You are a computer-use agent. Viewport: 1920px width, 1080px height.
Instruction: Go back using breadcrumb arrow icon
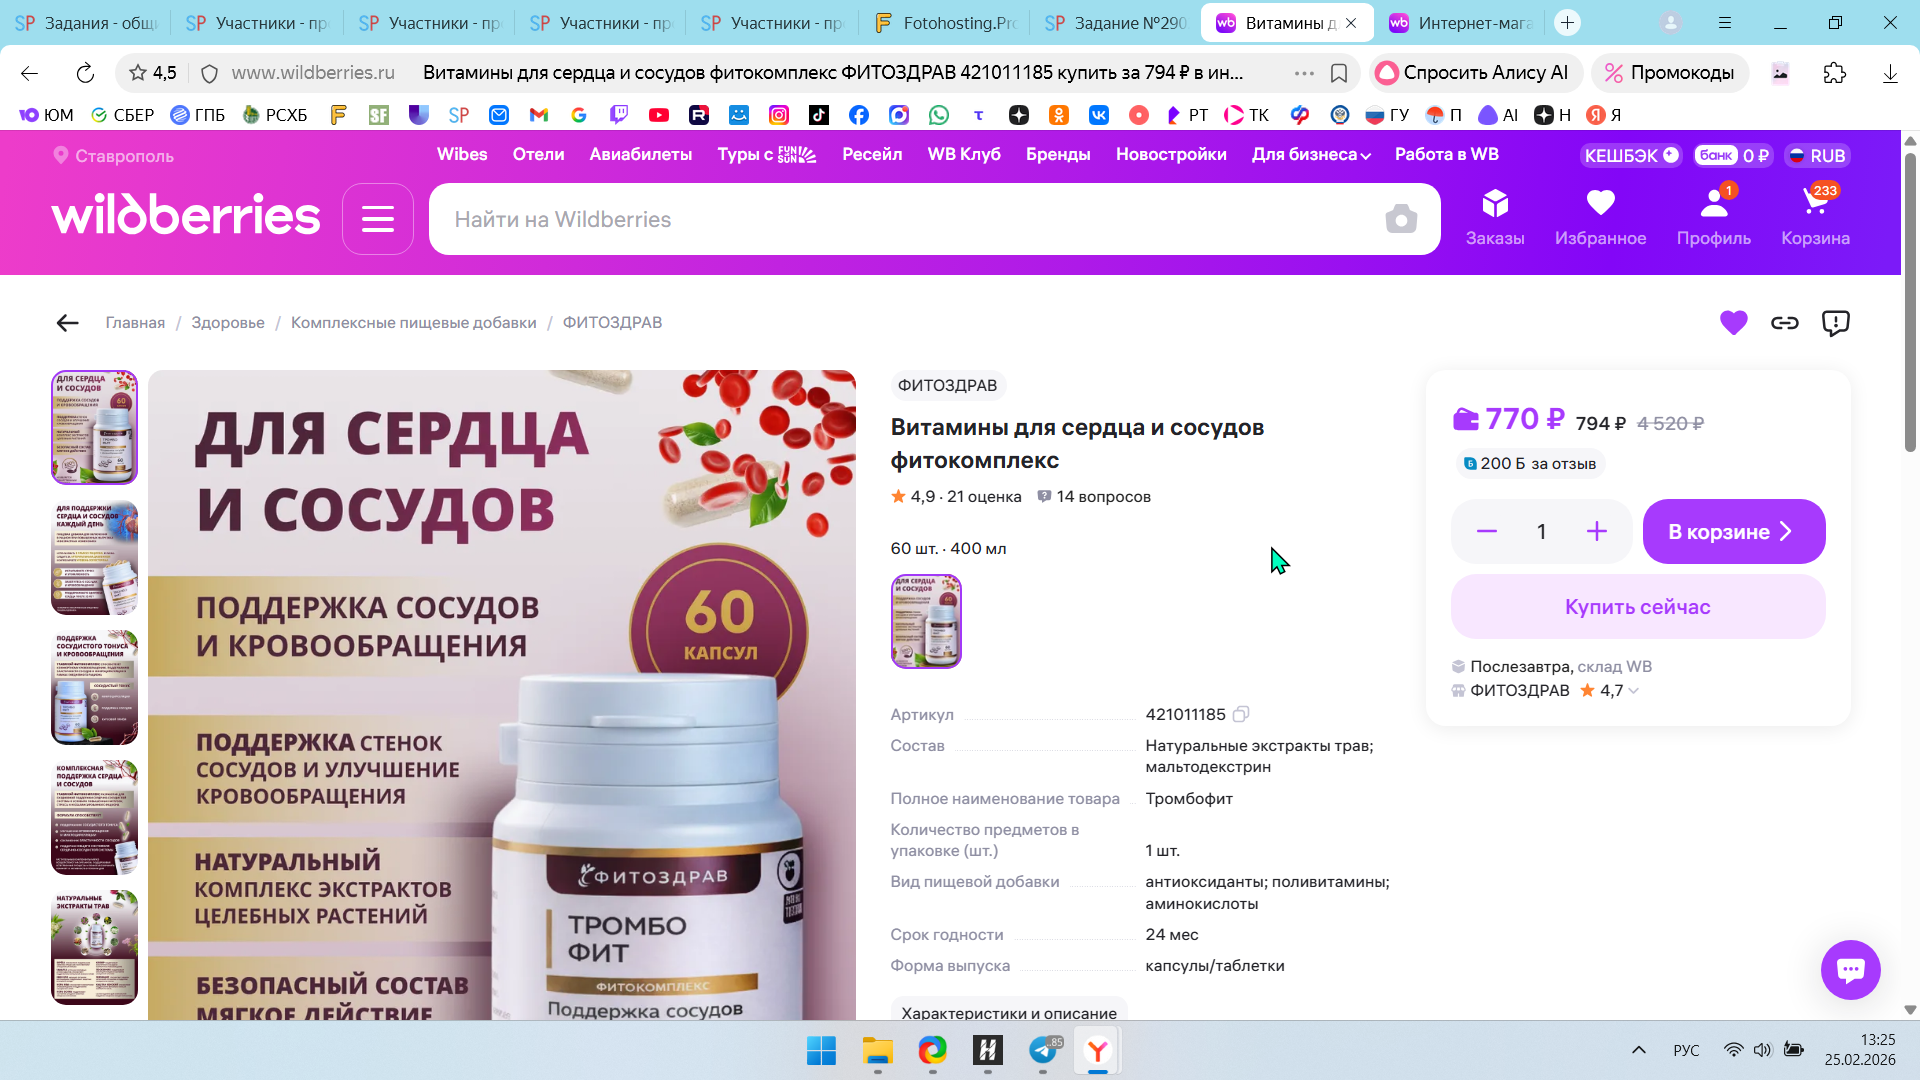(67, 323)
